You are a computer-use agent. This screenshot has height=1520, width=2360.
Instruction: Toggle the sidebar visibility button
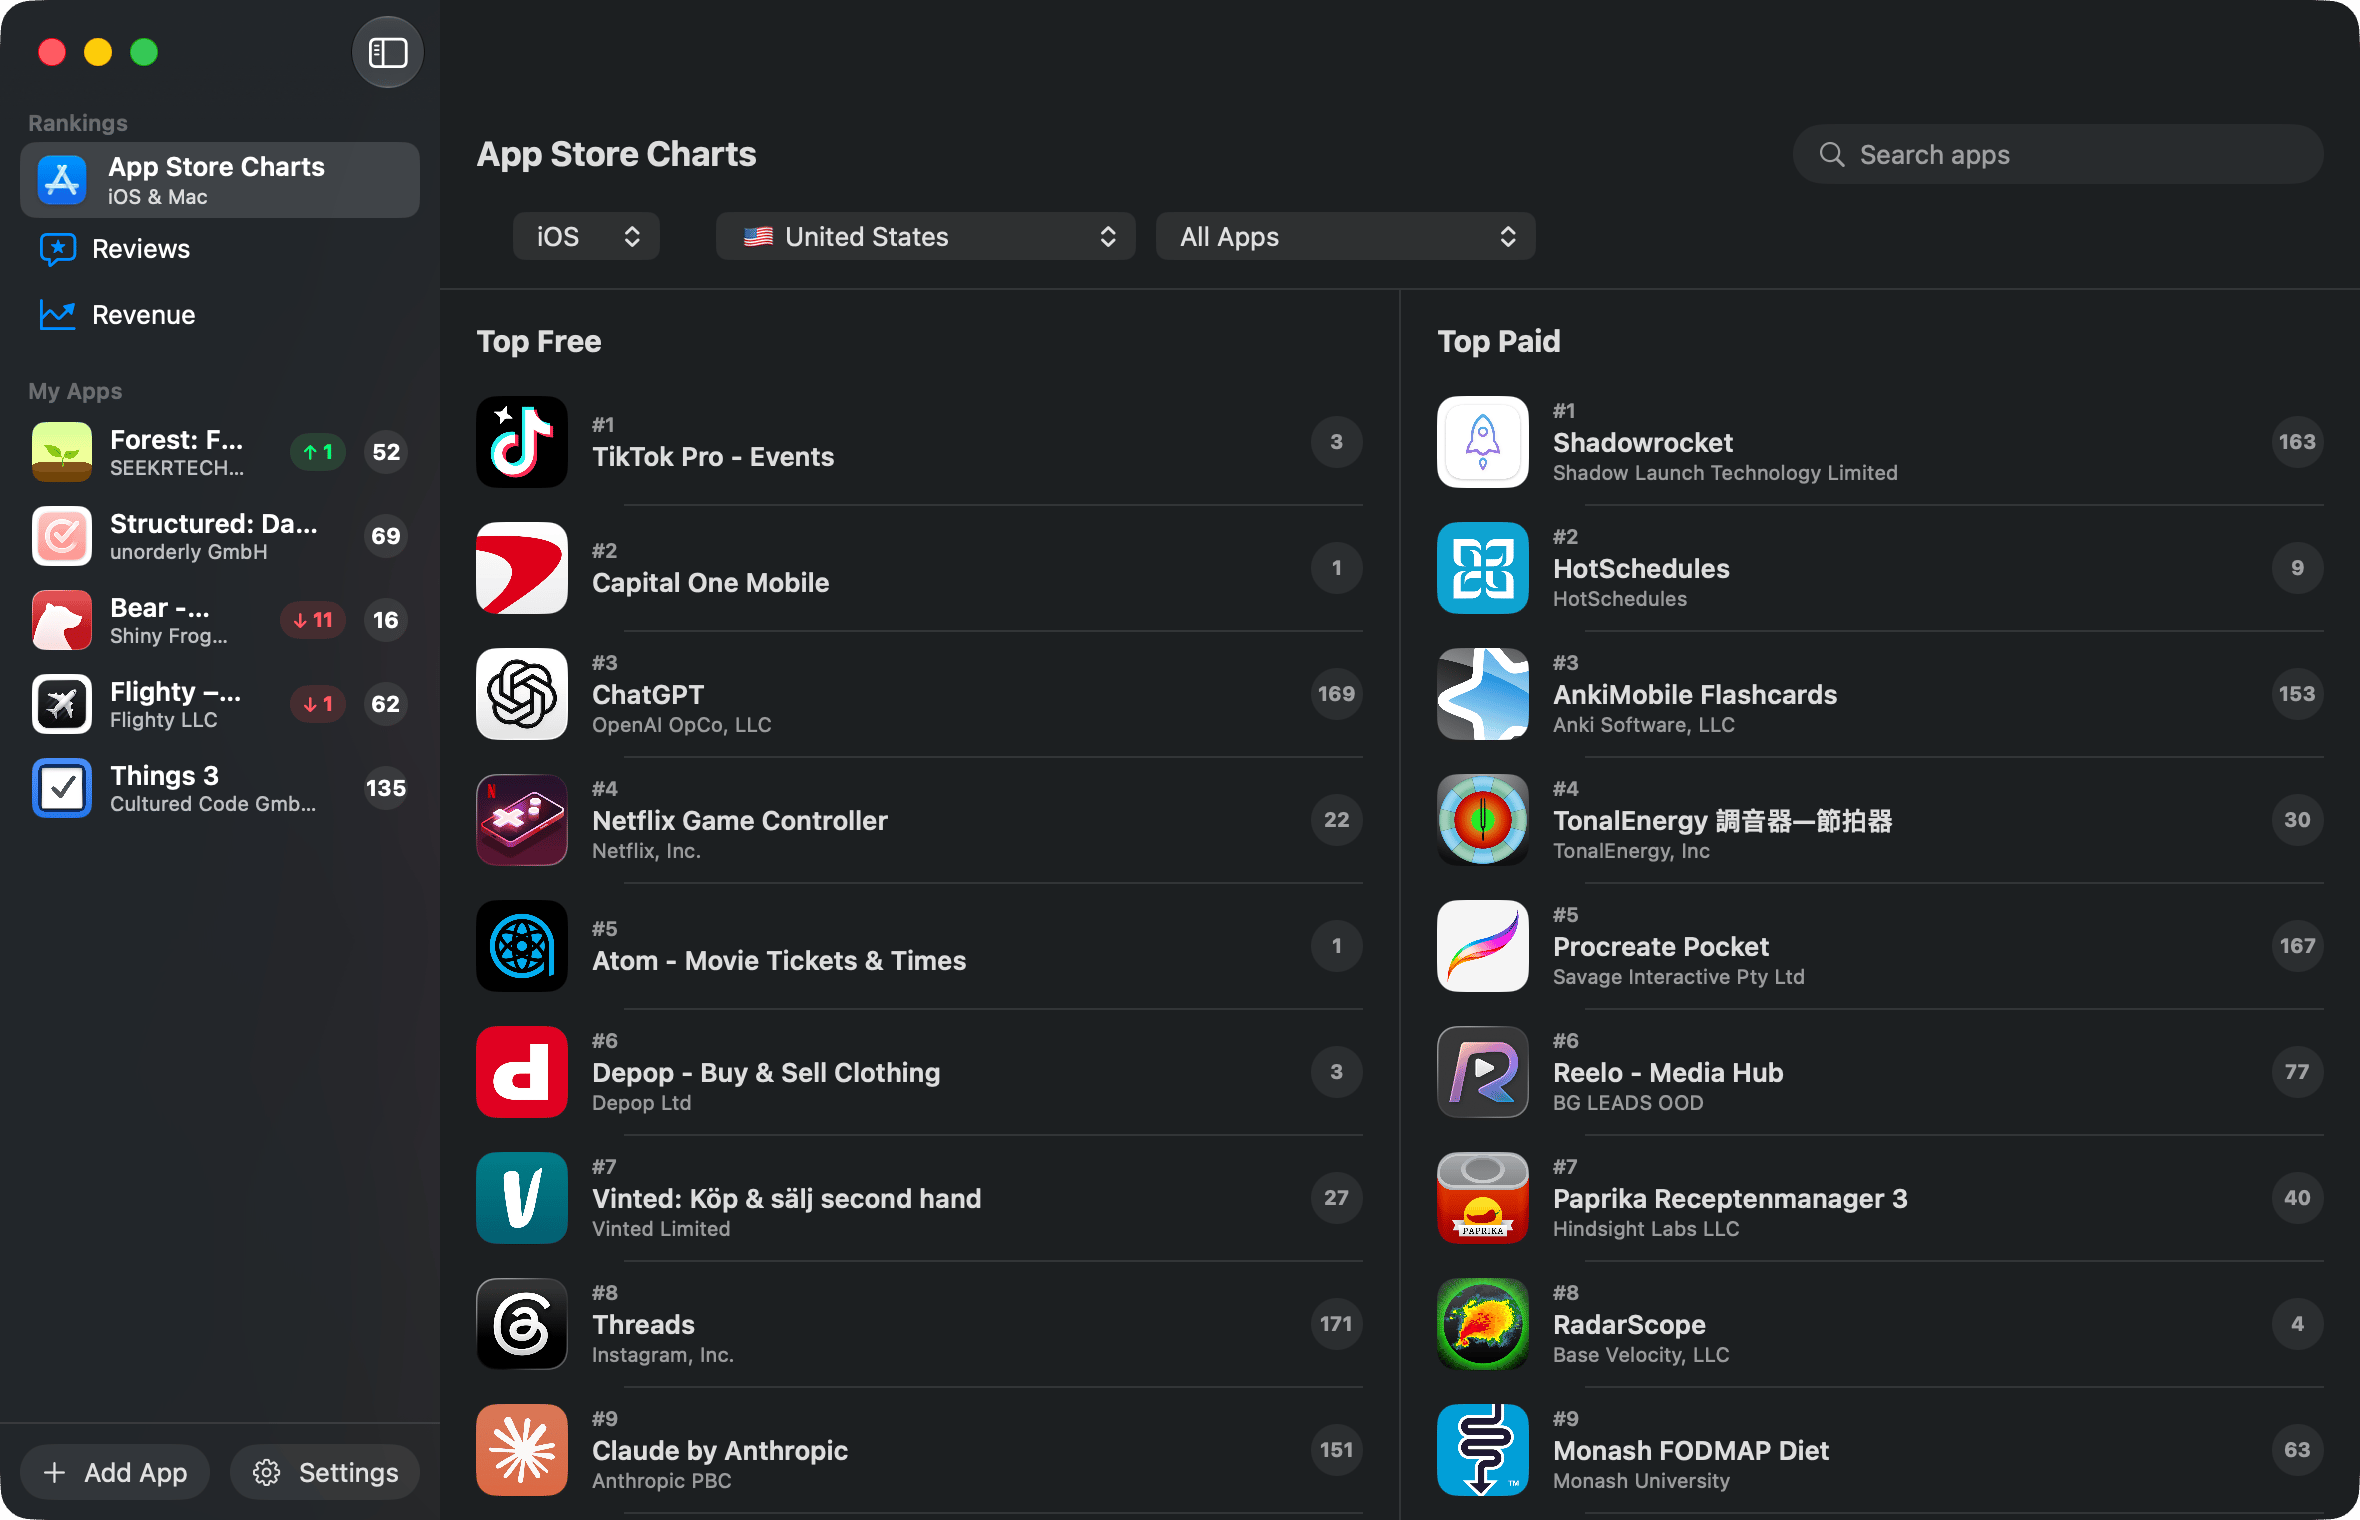pos(388,52)
